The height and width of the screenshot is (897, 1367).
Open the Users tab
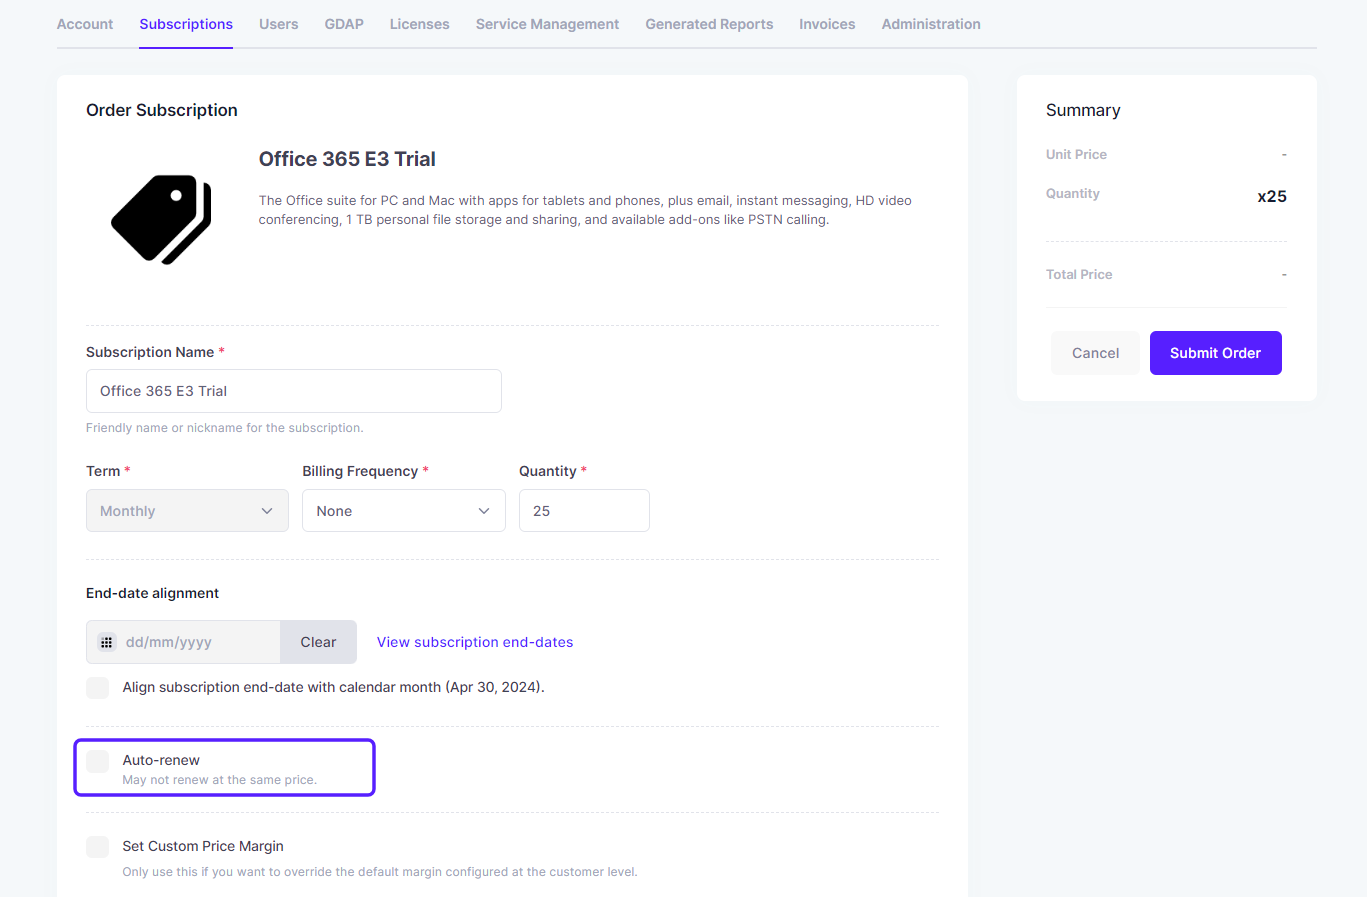[x=279, y=24]
